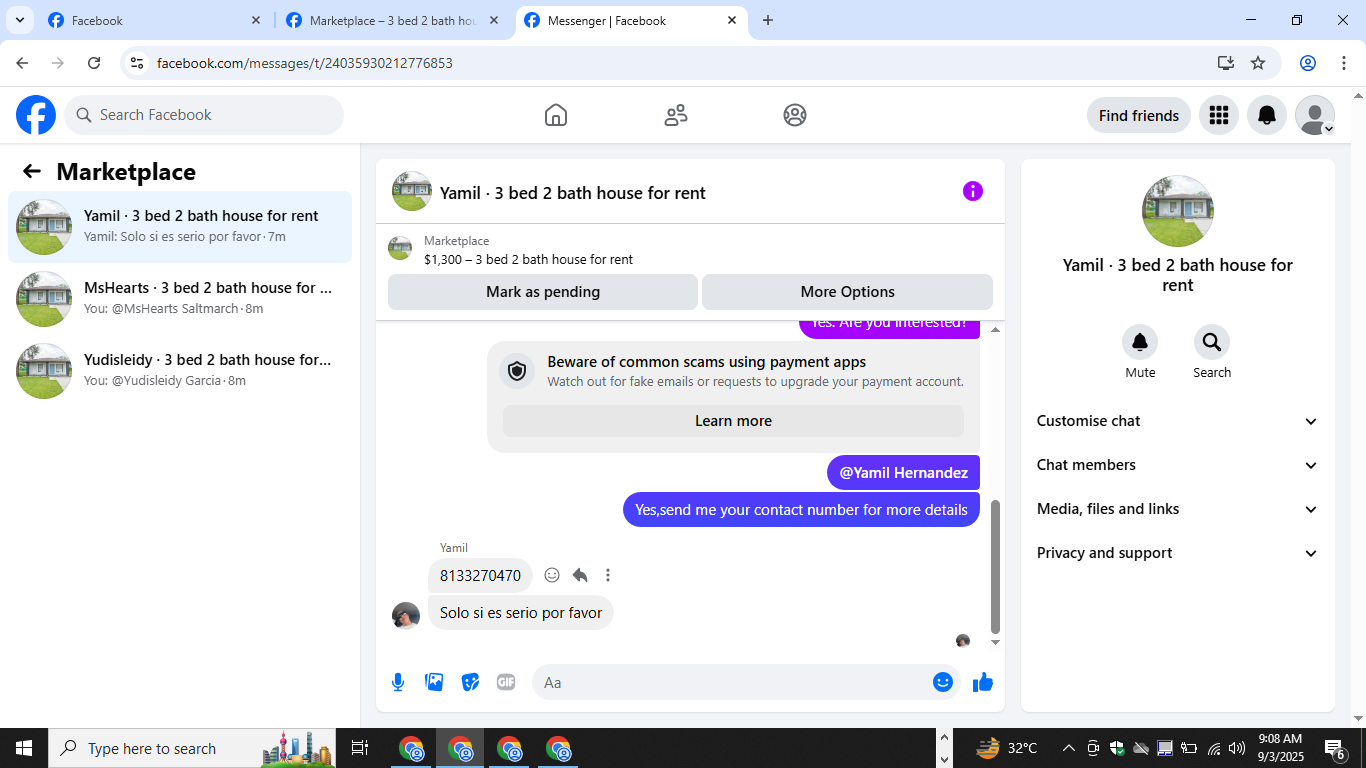Open a new browser tab
Viewport: 1366px width, 768px height.
(768, 20)
